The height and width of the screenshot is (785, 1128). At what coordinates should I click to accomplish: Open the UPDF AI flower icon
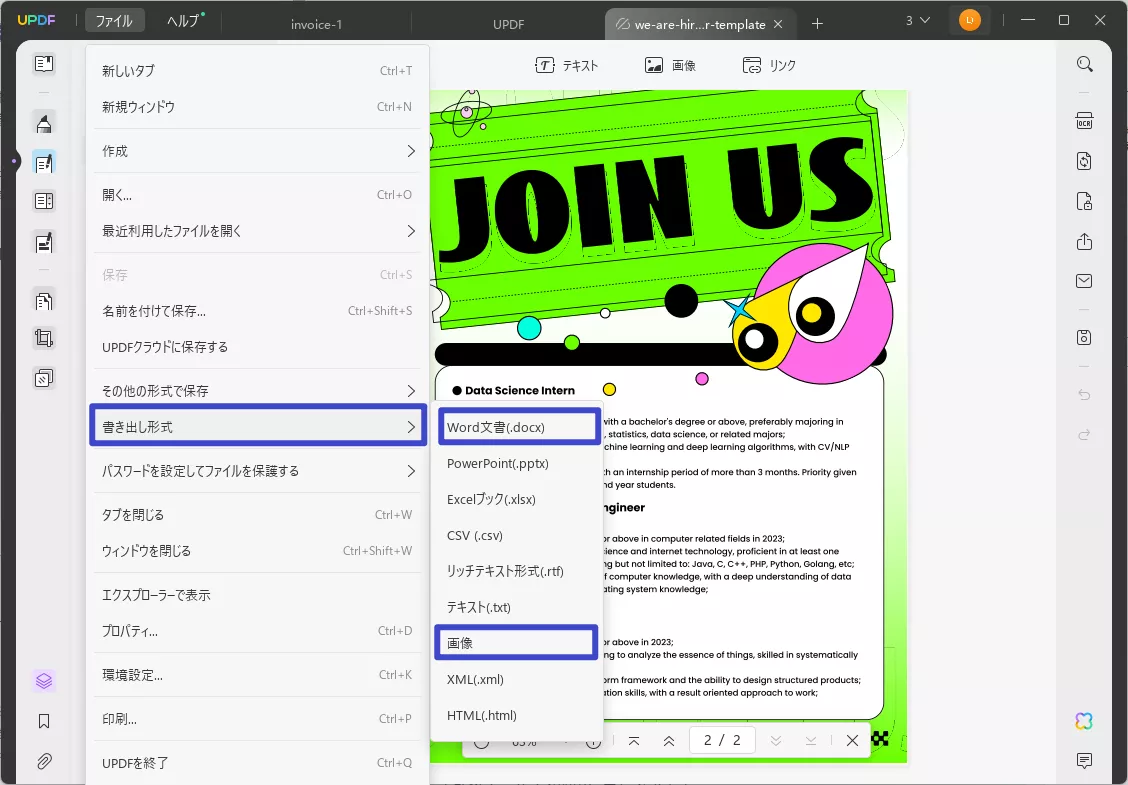1084,720
